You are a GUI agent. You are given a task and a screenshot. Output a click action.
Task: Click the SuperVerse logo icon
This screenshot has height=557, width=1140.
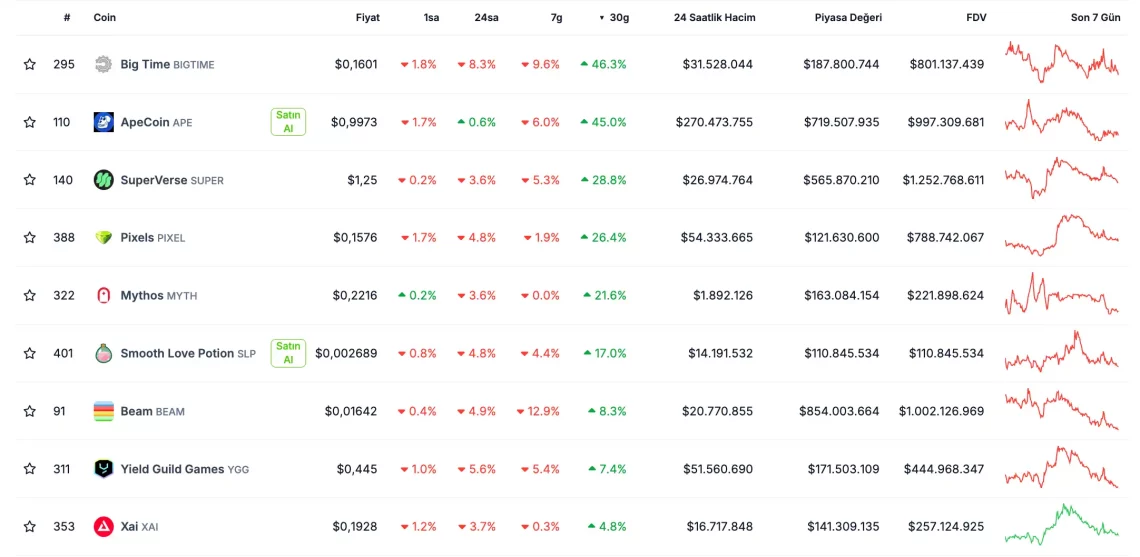tap(103, 180)
